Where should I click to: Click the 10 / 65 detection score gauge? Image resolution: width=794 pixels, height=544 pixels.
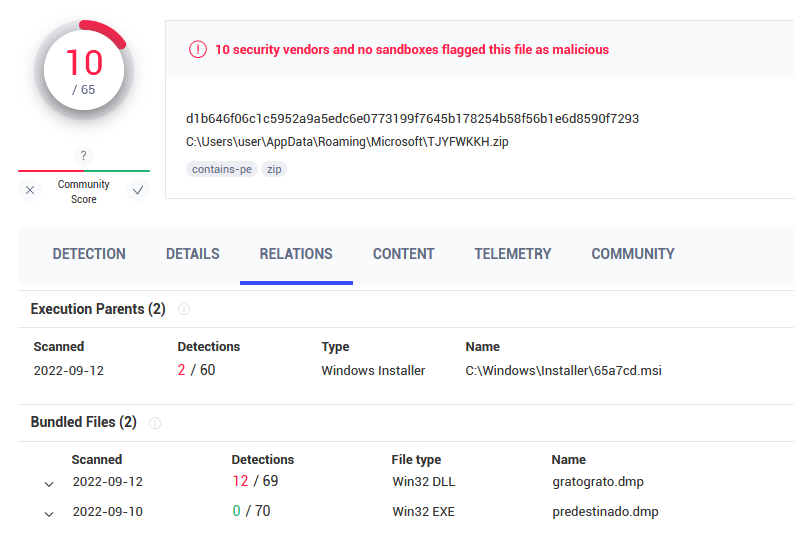click(84, 70)
